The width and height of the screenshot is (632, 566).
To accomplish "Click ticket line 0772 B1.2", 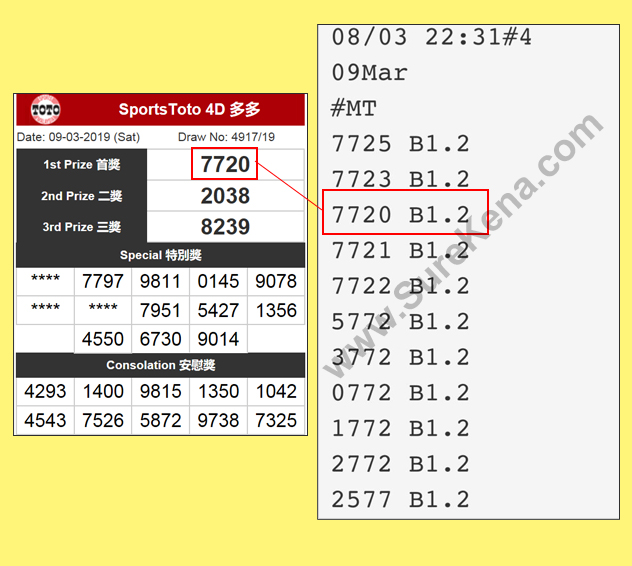I will click(401, 393).
